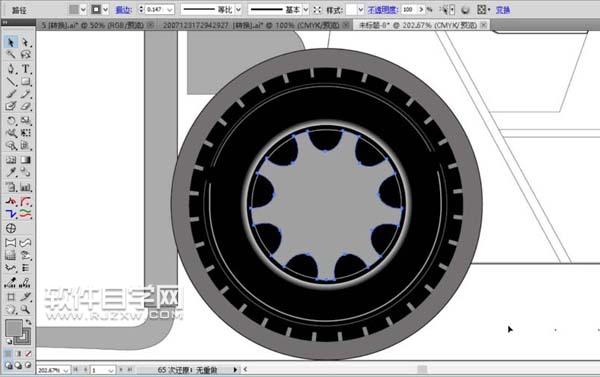Select the Pen tool
This screenshot has width=600, height=377.
11,69
